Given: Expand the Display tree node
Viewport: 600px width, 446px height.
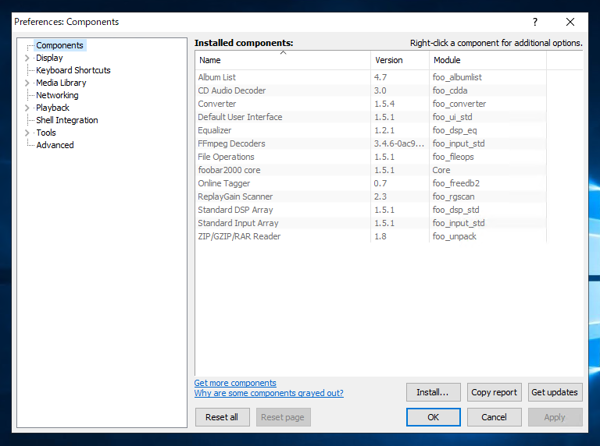Looking at the screenshot, I should pos(27,58).
